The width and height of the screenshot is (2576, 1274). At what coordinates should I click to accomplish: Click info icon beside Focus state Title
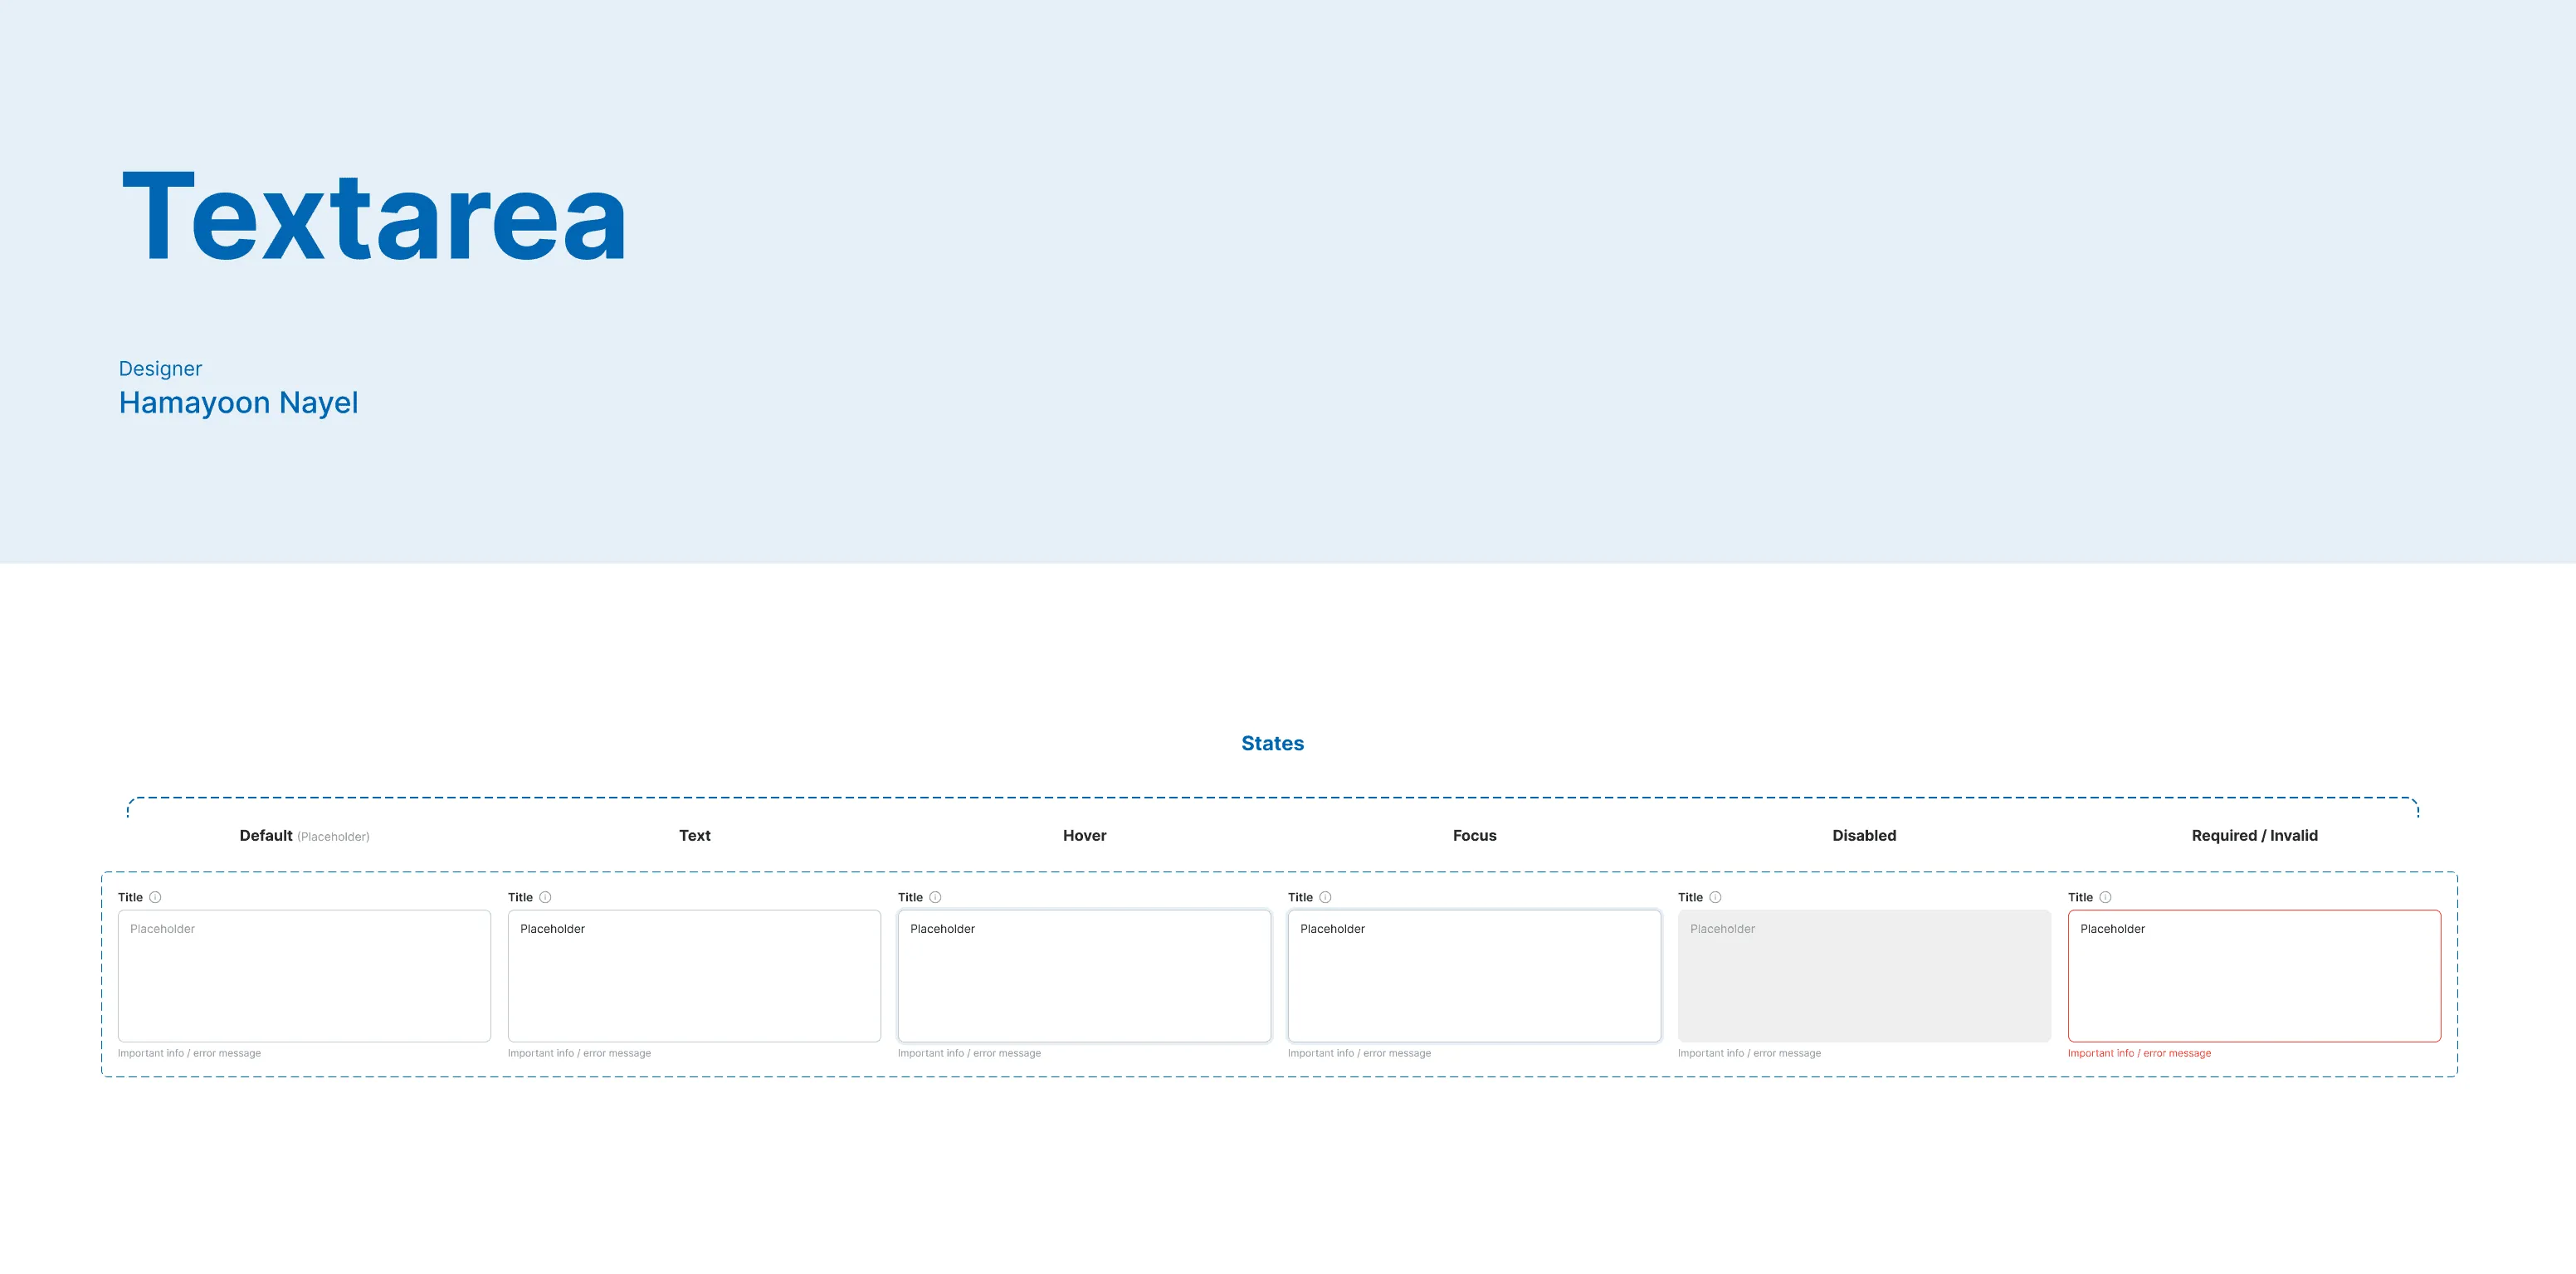pos(1325,897)
